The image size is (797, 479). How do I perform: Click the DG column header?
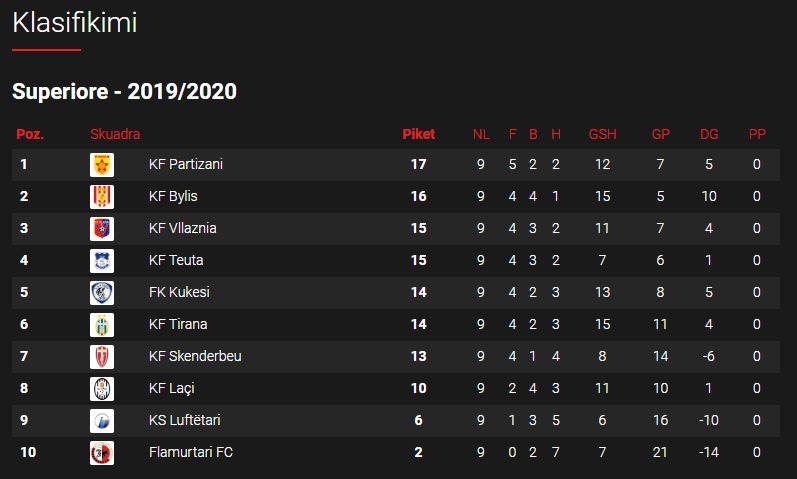coord(709,134)
